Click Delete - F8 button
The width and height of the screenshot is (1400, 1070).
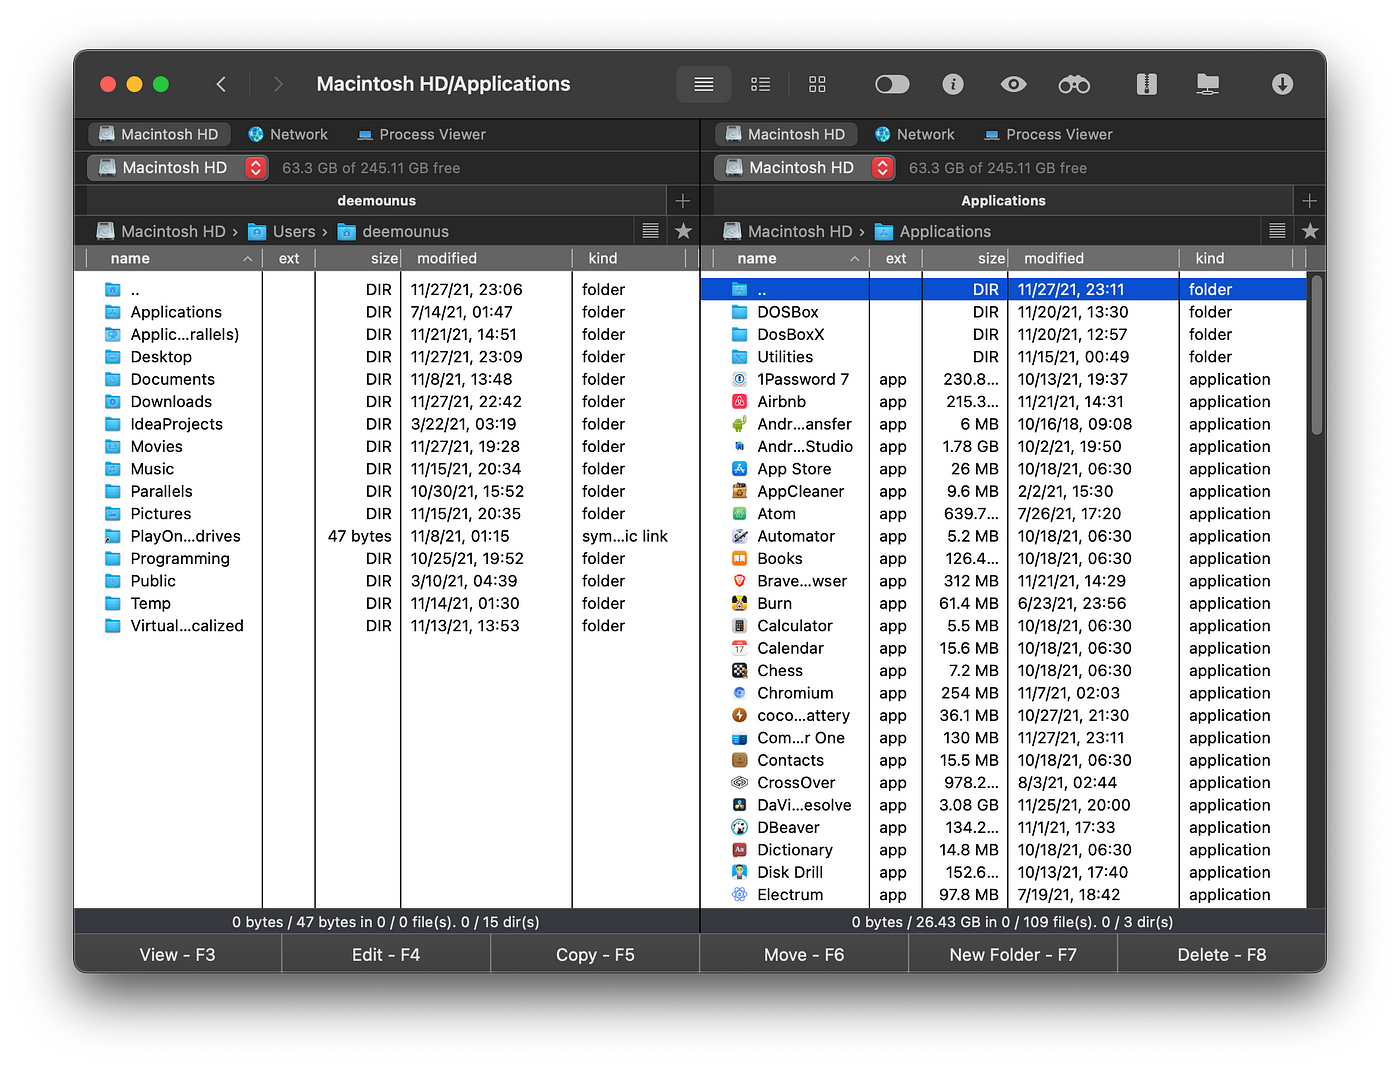(1222, 955)
